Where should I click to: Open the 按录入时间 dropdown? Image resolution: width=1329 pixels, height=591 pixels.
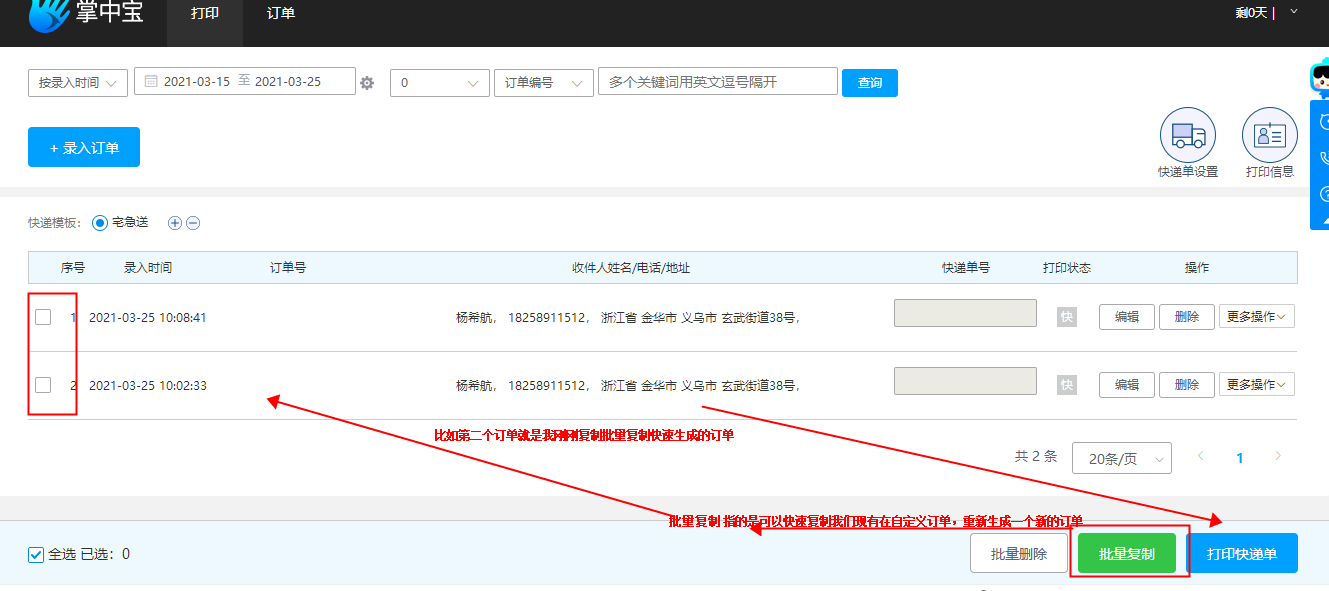coord(78,83)
